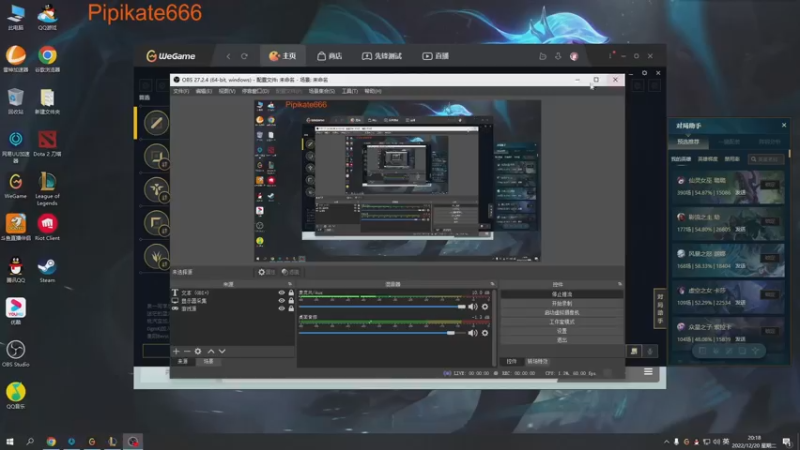Toggle visibility of 文本 (GDI+) source
The width and height of the screenshot is (800, 450).
[281, 293]
